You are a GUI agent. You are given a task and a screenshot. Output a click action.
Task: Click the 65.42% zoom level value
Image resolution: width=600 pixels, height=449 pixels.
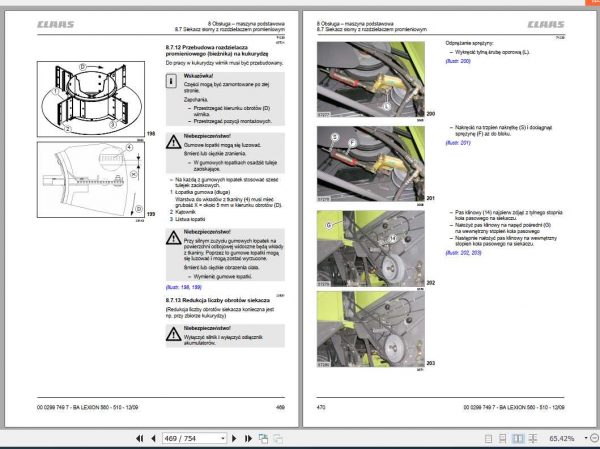pos(562,438)
